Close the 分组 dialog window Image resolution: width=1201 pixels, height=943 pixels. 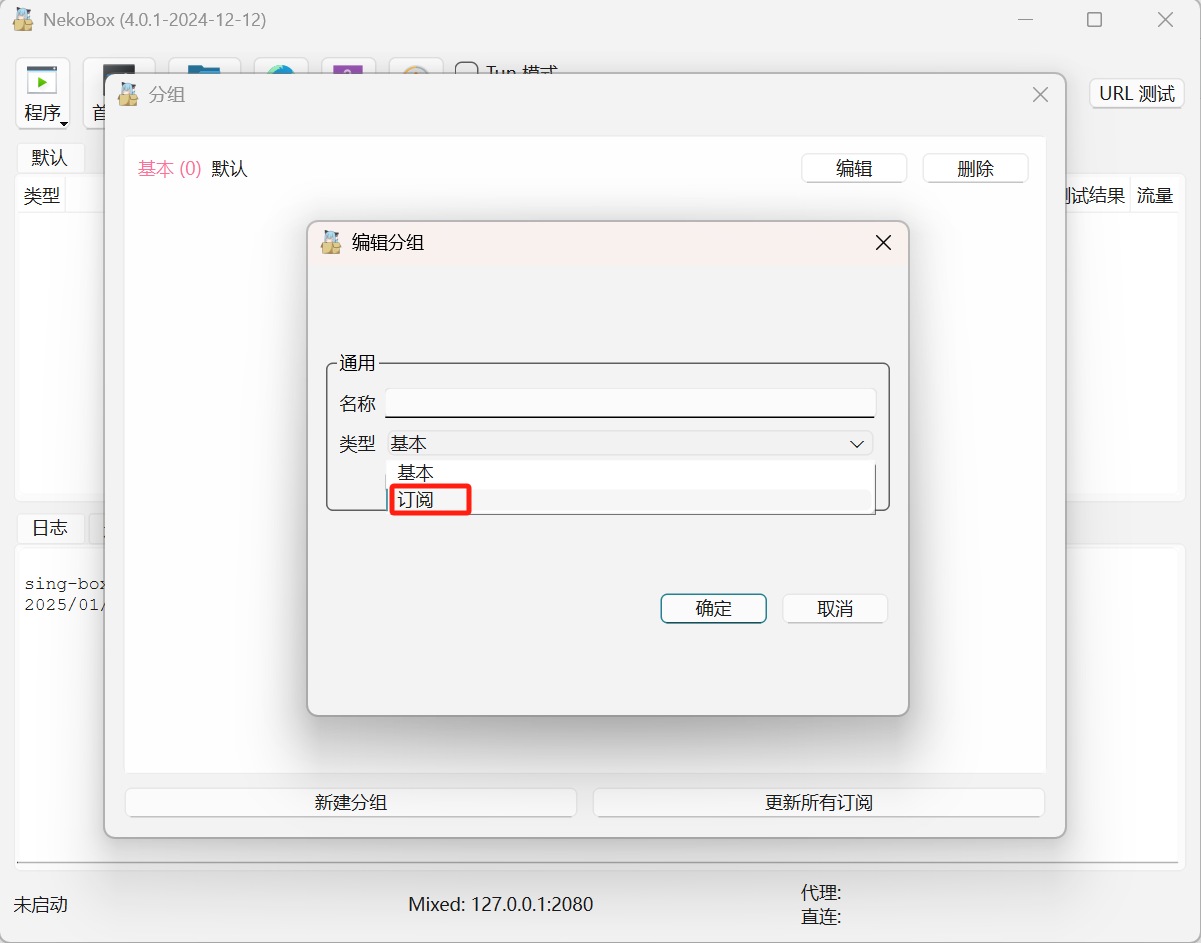click(1040, 95)
